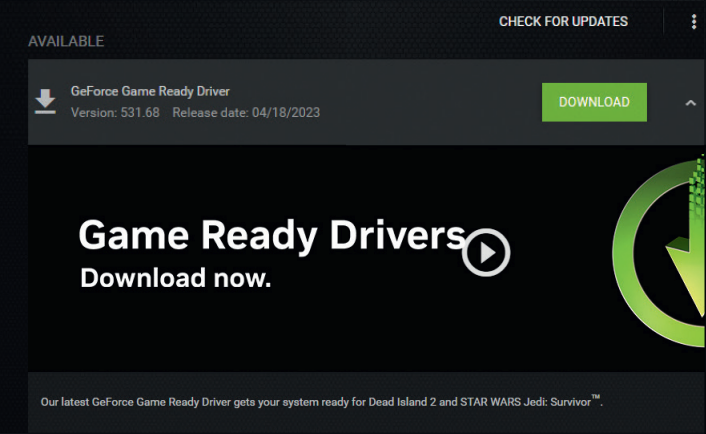Click the divider line beside CHECK FOR UPDATES
This screenshot has width=706, height=434.
point(663,21)
